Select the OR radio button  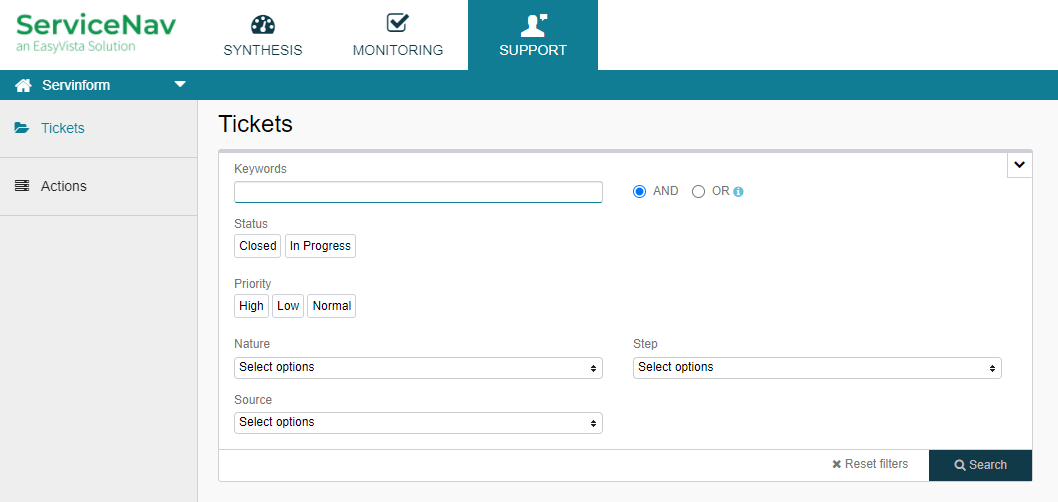tap(698, 192)
